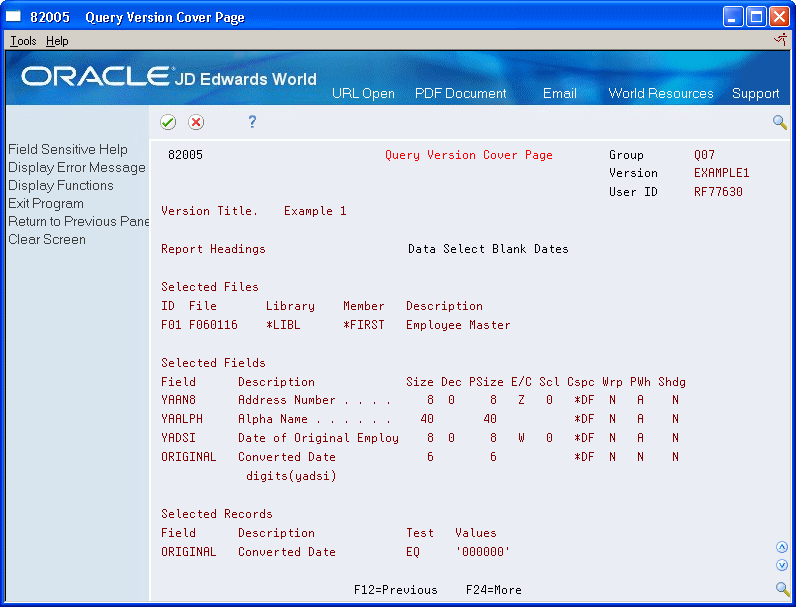The height and width of the screenshot is (607, 796).
Task: Choose Return to Previous Panel
Action: coord(78,221)
